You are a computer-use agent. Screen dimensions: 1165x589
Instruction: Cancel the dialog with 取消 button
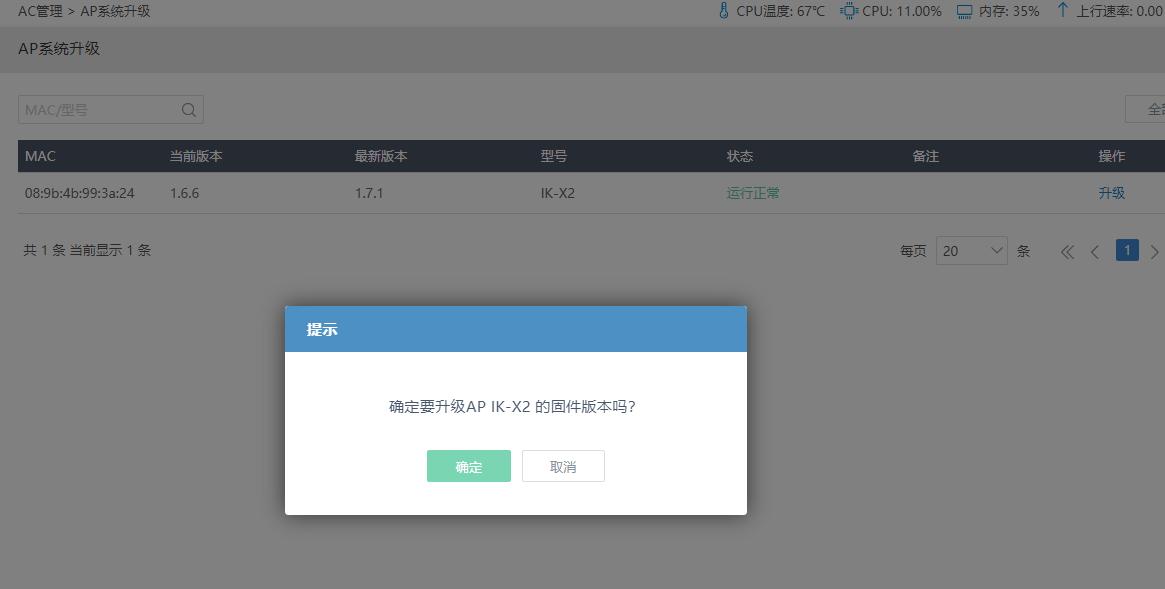(x=563, y=466)
